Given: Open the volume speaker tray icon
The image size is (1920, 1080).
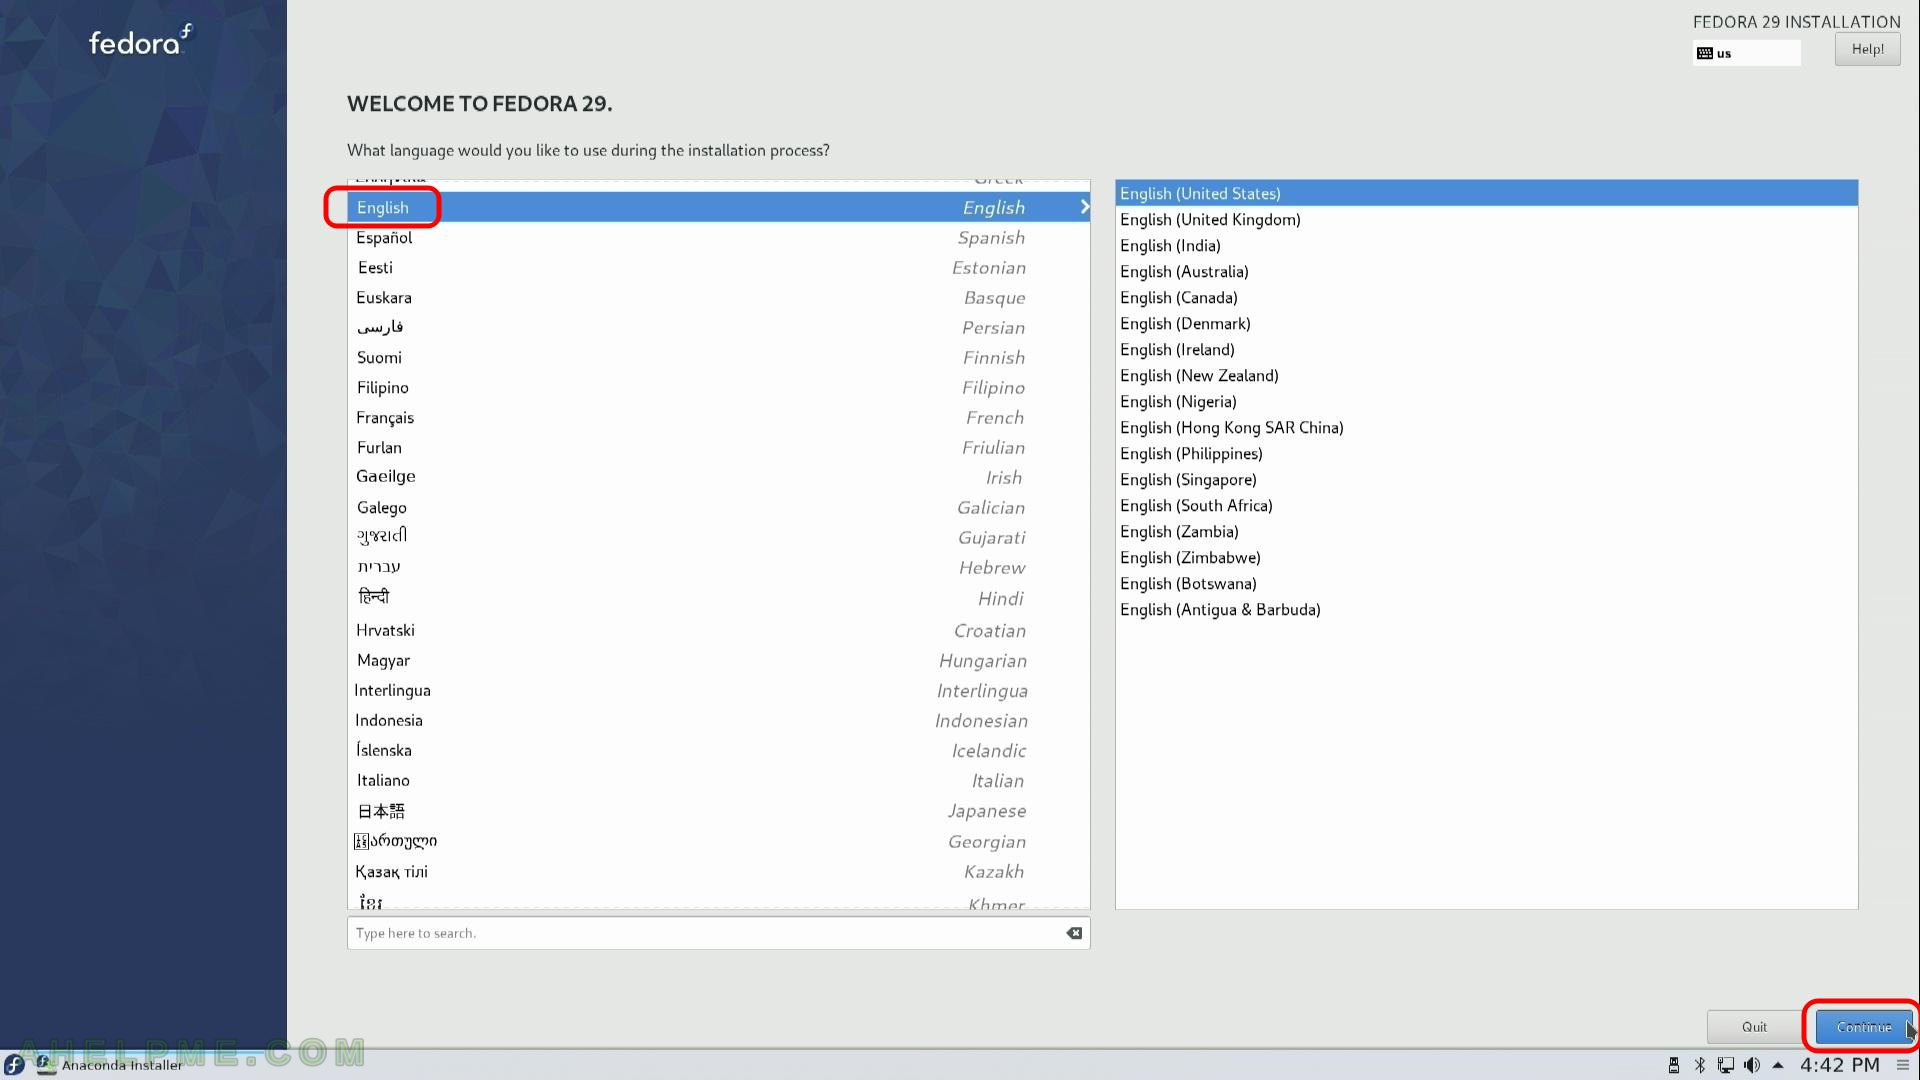Looking at the screenshot, I should pyautogui.click(x=1752, y=1066).
